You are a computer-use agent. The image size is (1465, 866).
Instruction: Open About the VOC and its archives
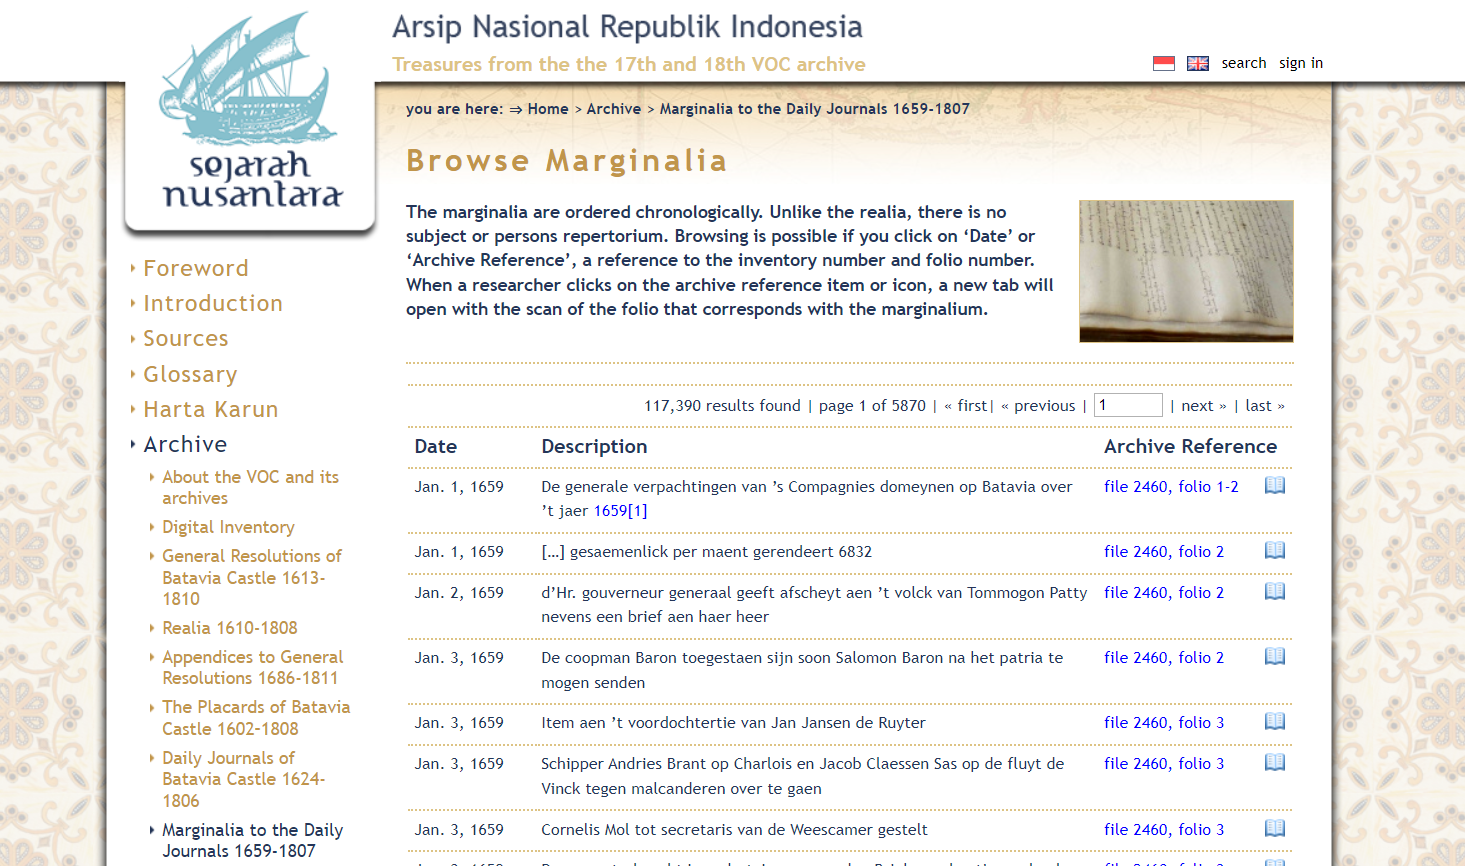pos(251,487)
